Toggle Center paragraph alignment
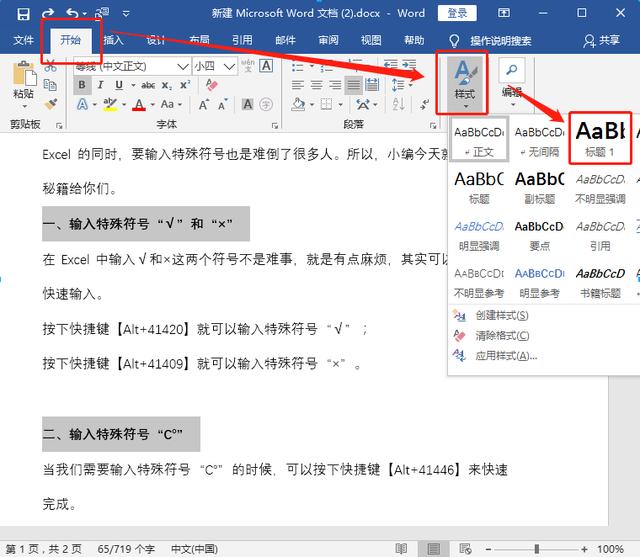The height and width of the screenshot is (557, 640). tap(316, 85)
